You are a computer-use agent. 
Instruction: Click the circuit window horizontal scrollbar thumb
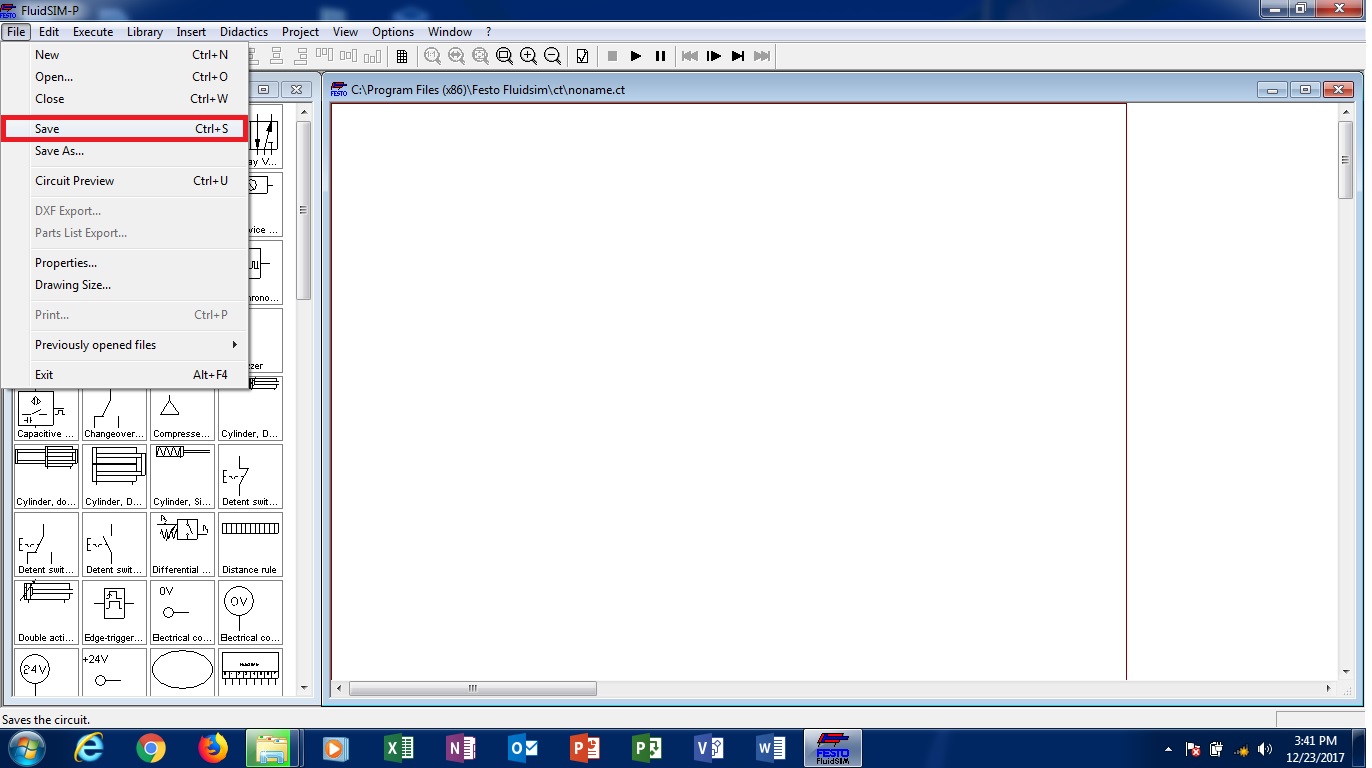pos(473,688)
